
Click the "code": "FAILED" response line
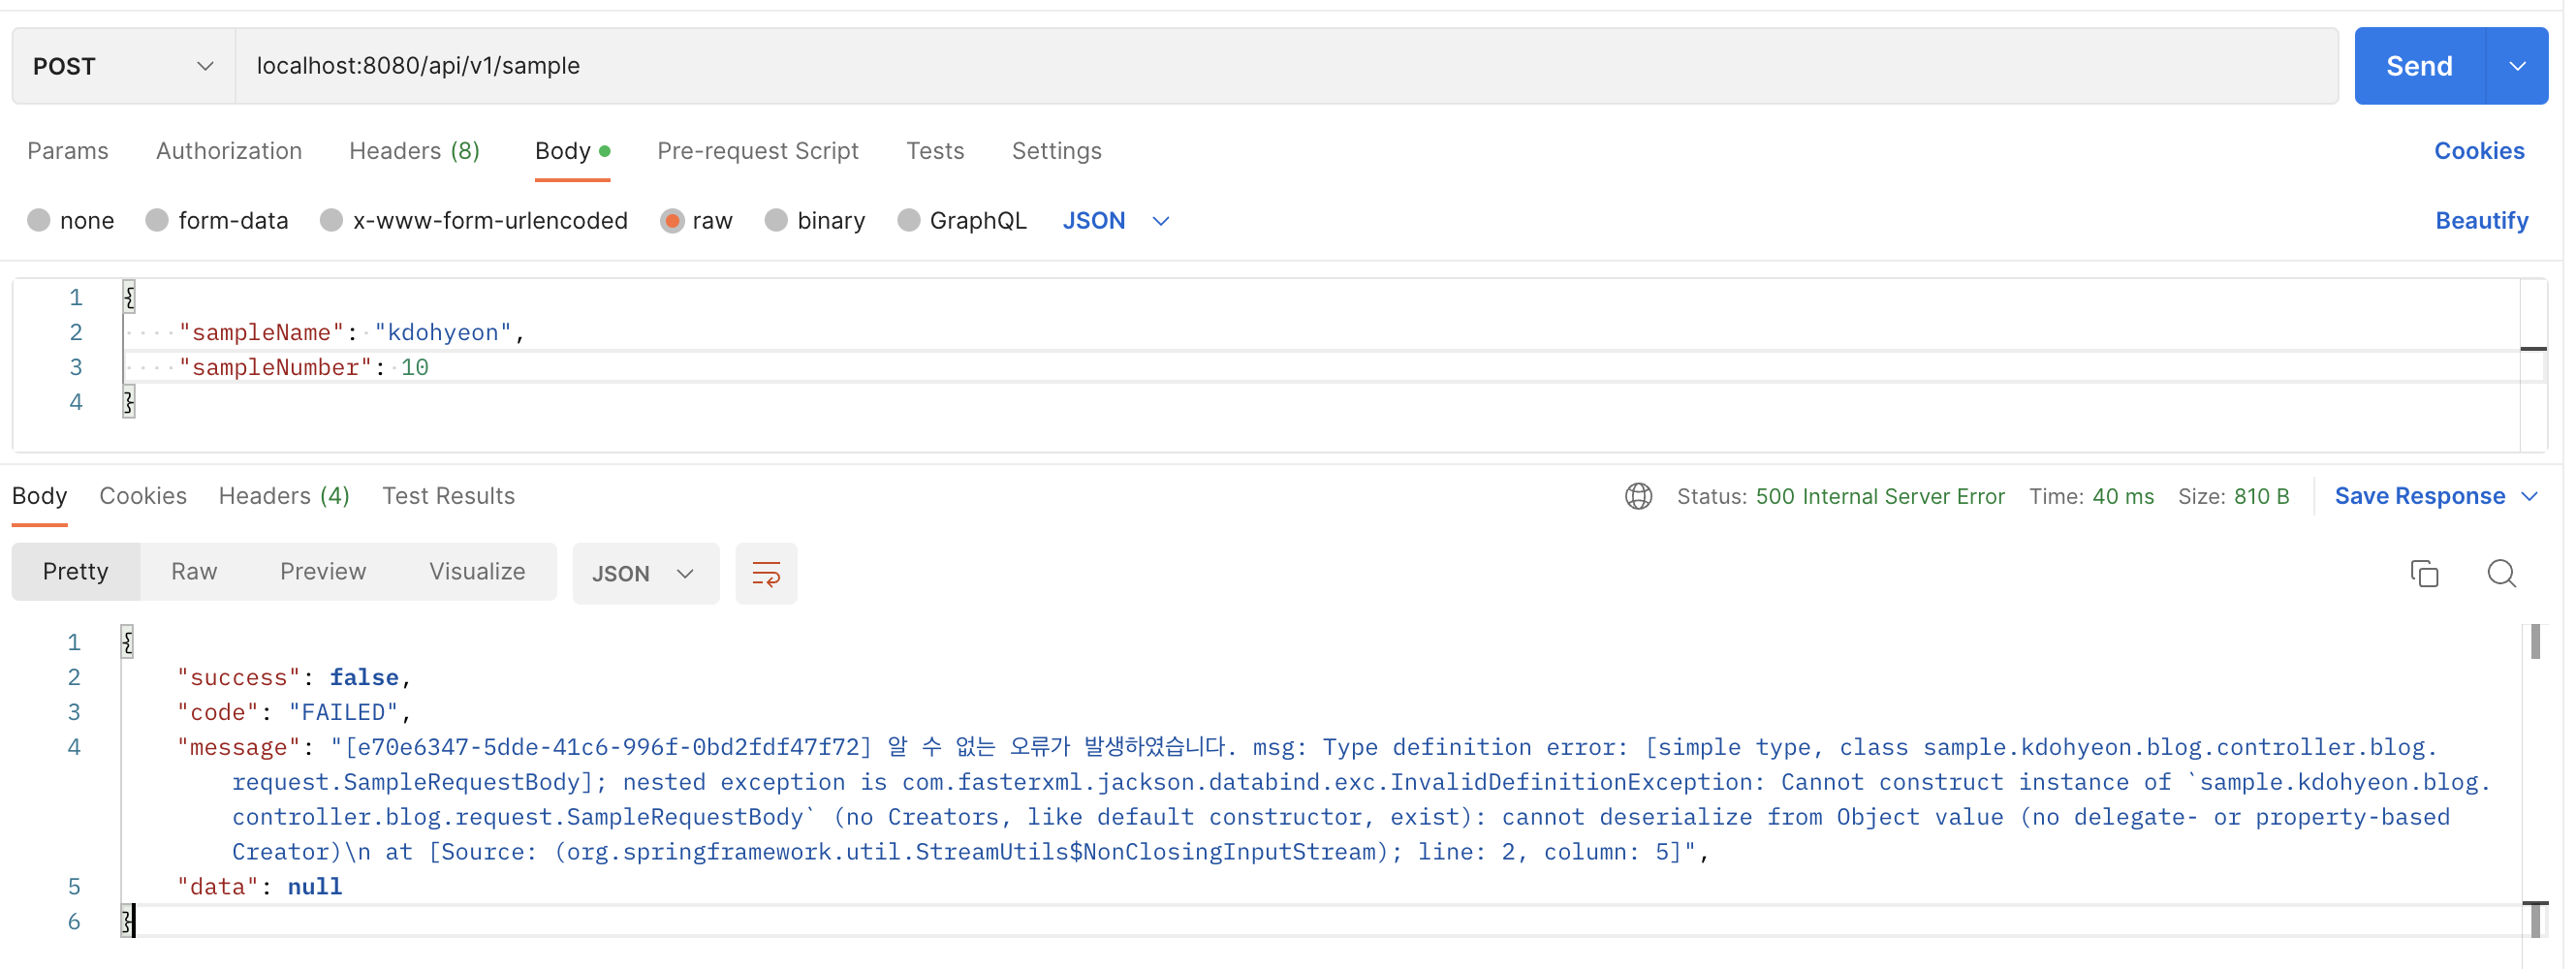294,712
